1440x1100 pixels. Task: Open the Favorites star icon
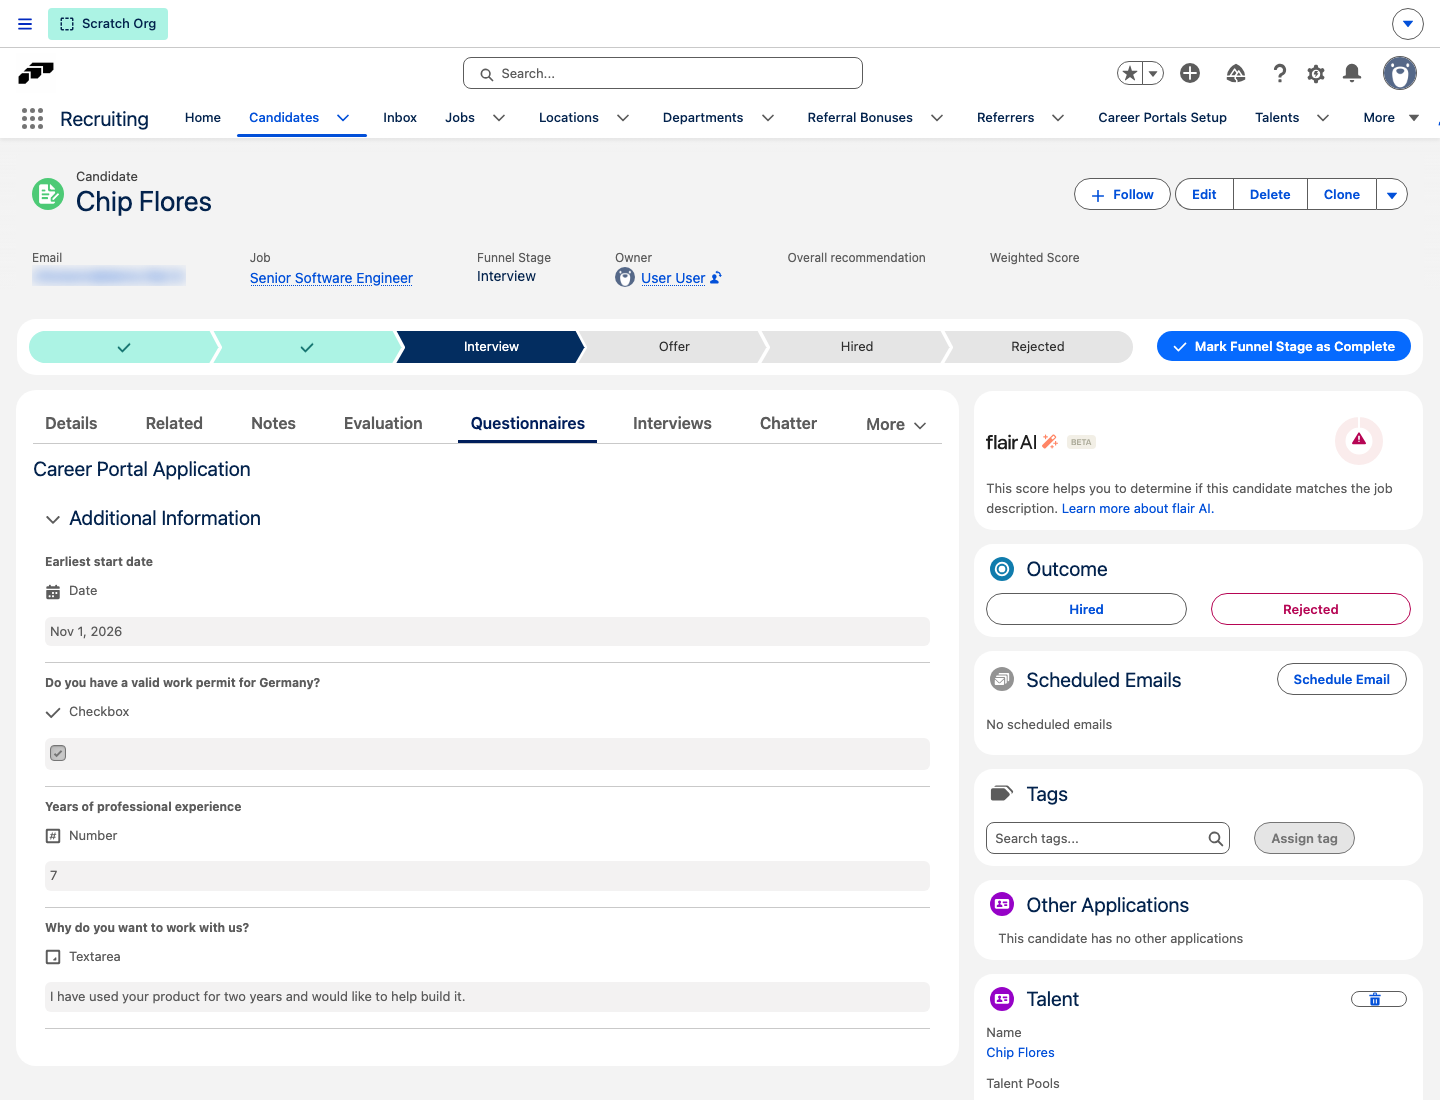(1130, 73)
